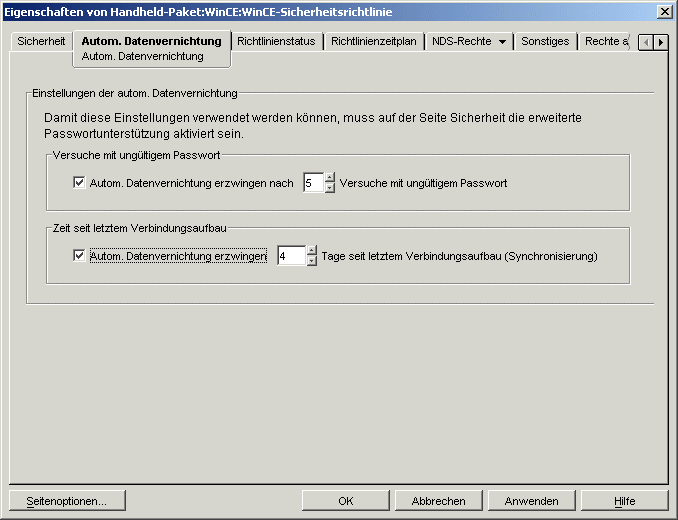The height and width of the screenshot is (520, 678).
Task: Select the Autom. Datenvernichtung sub-page label
Action: (x=142, y=57)
